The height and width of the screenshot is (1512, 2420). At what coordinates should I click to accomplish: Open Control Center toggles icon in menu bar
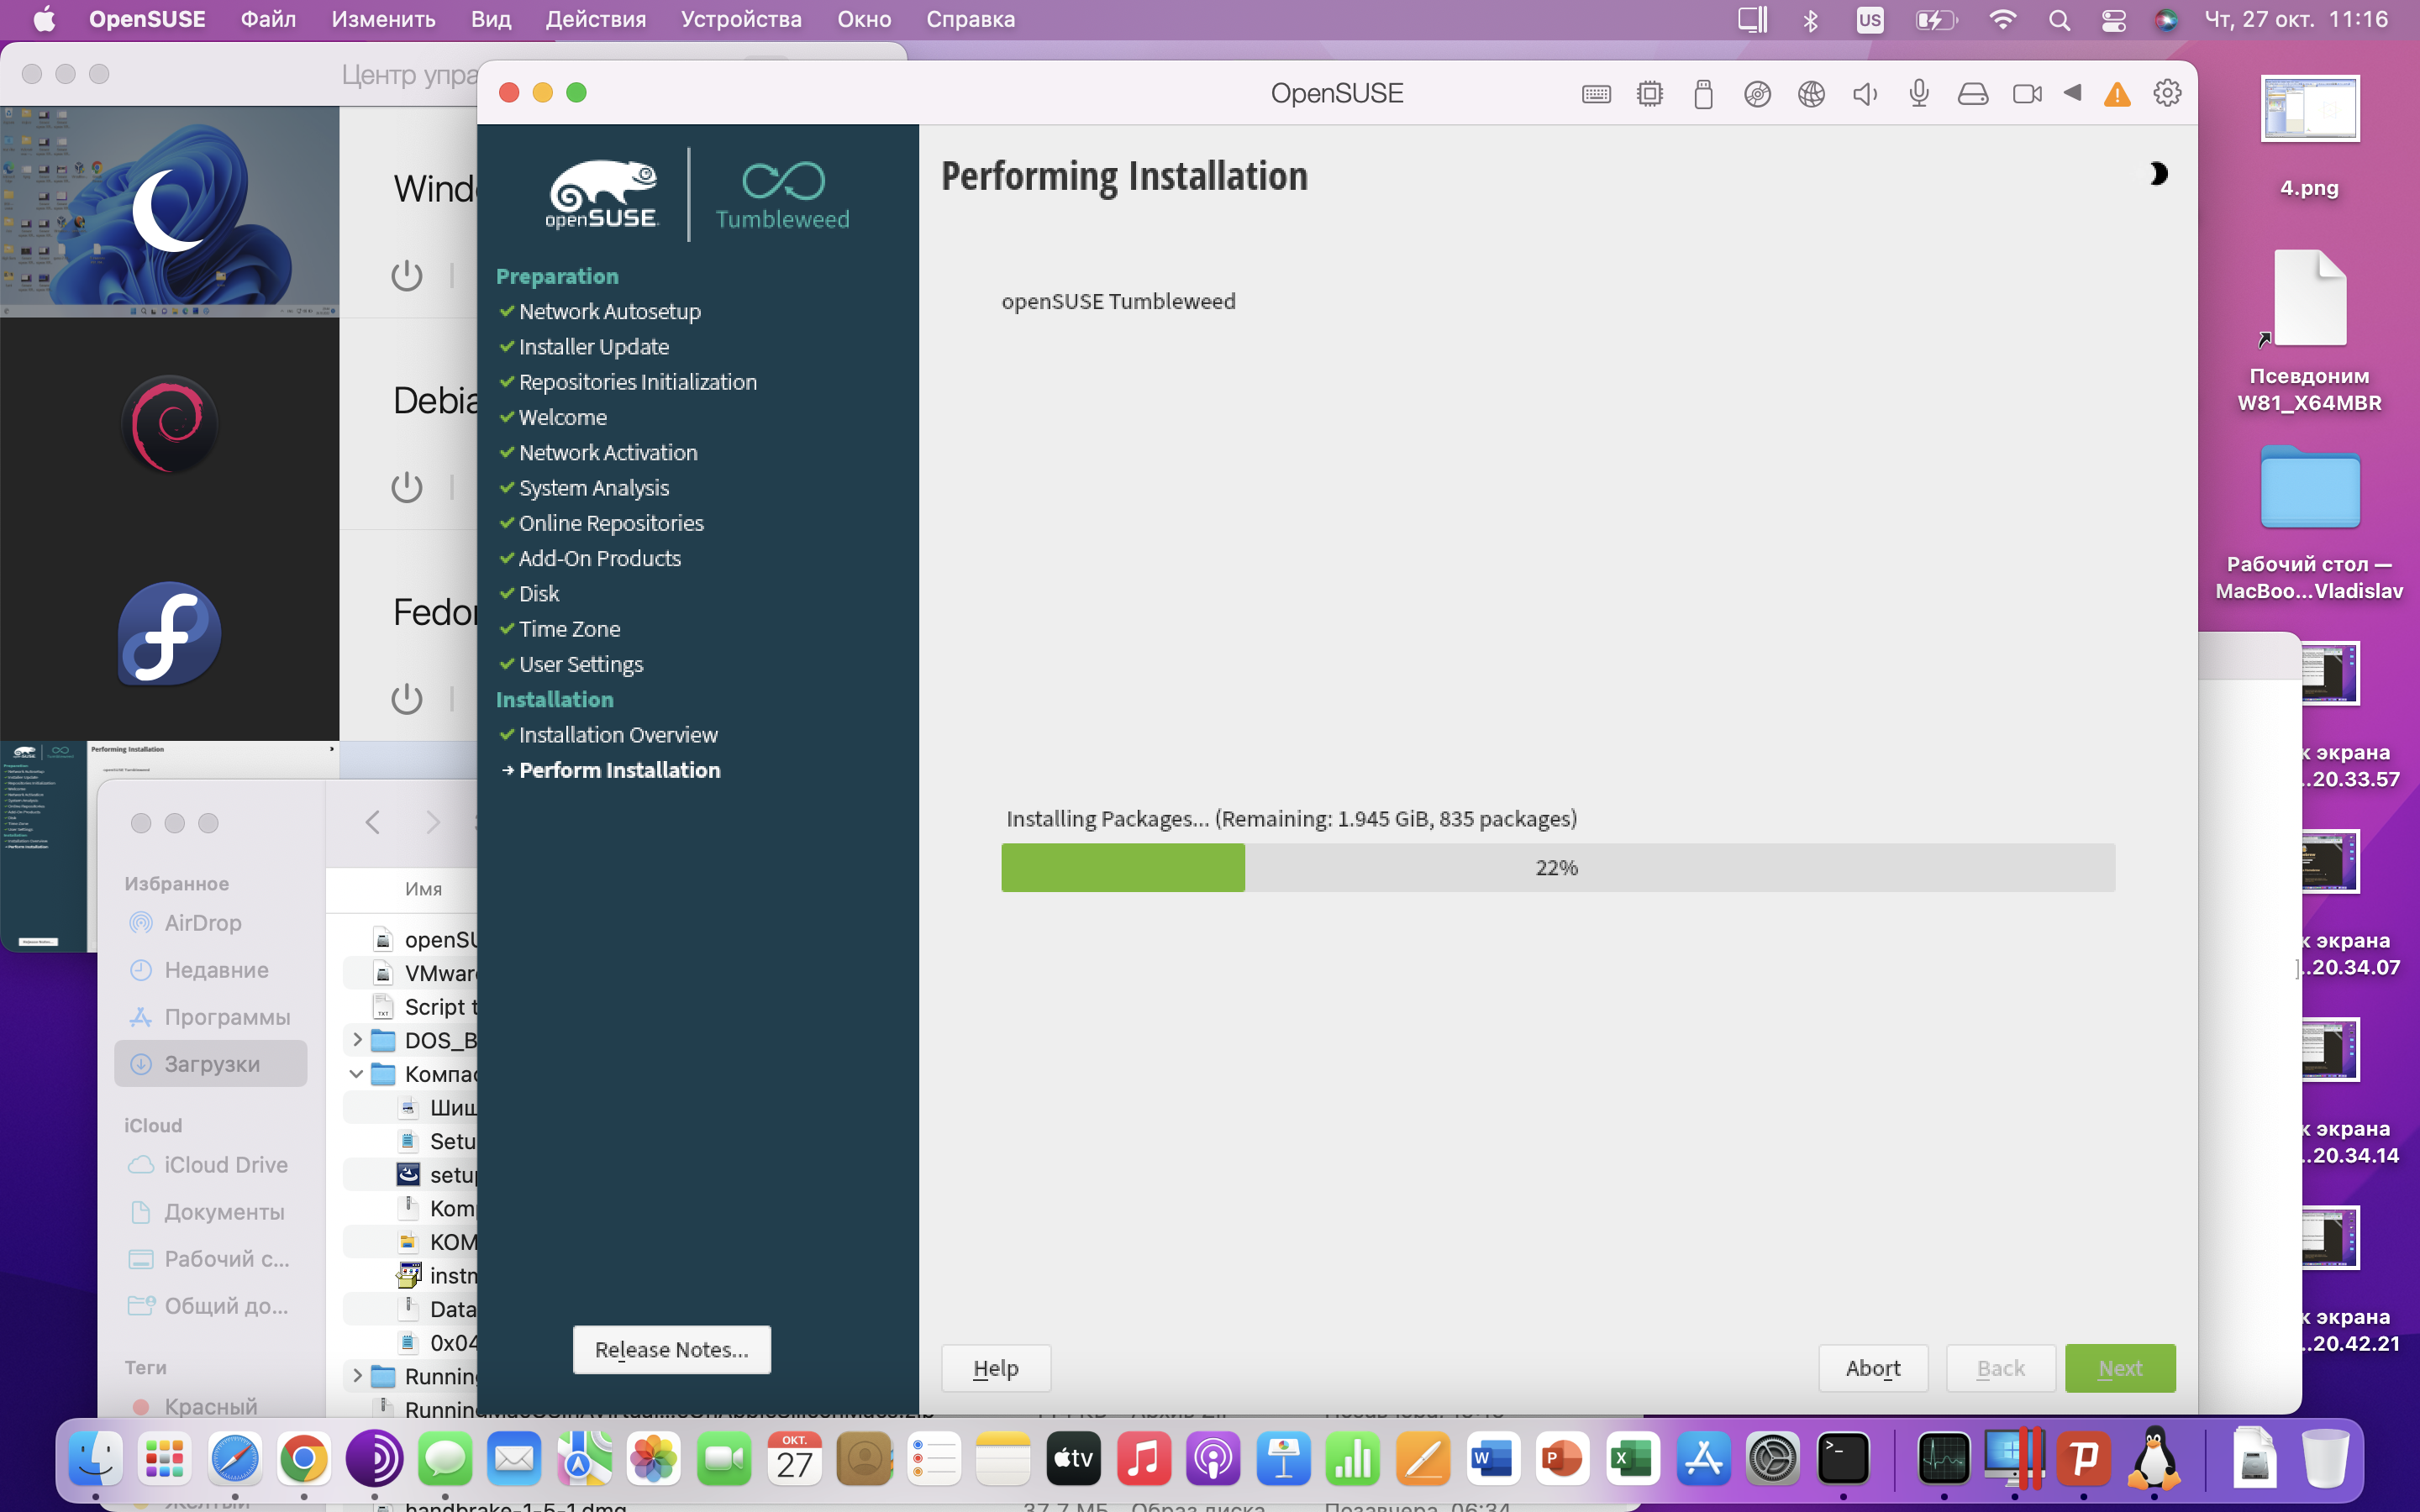point(2113,20)
